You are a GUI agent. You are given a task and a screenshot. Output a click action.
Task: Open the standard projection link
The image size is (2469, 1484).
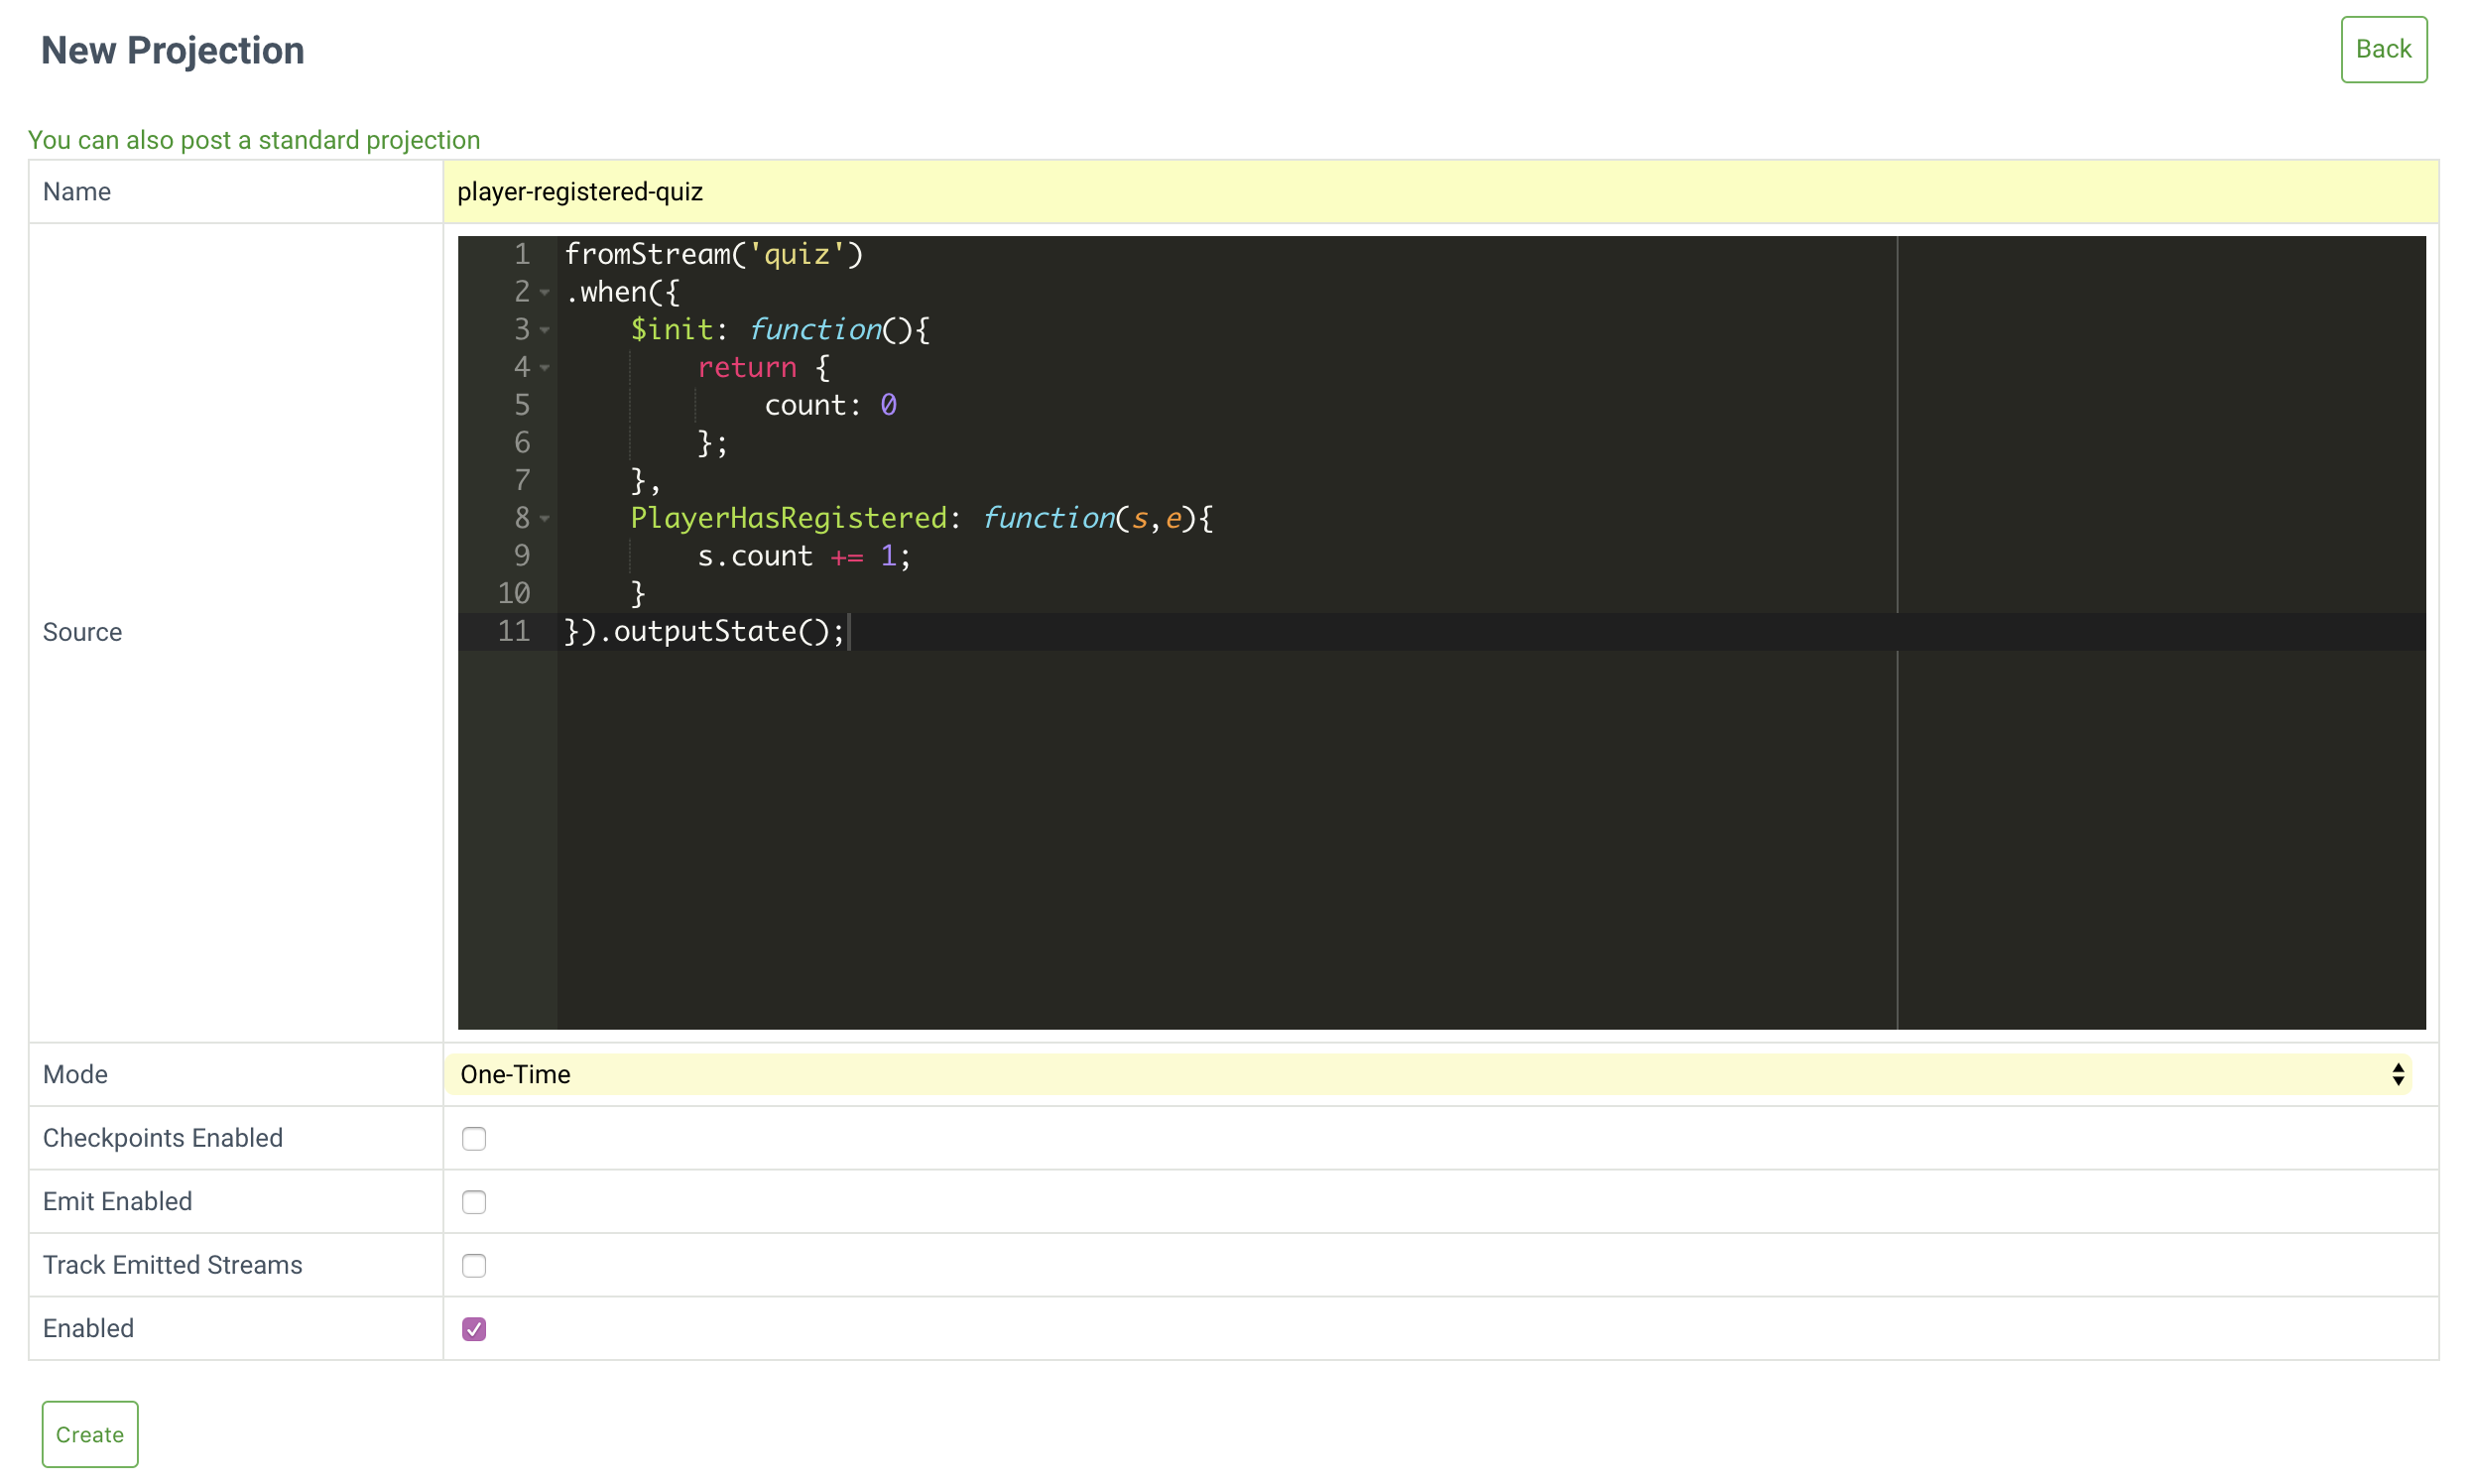point(254,140)
